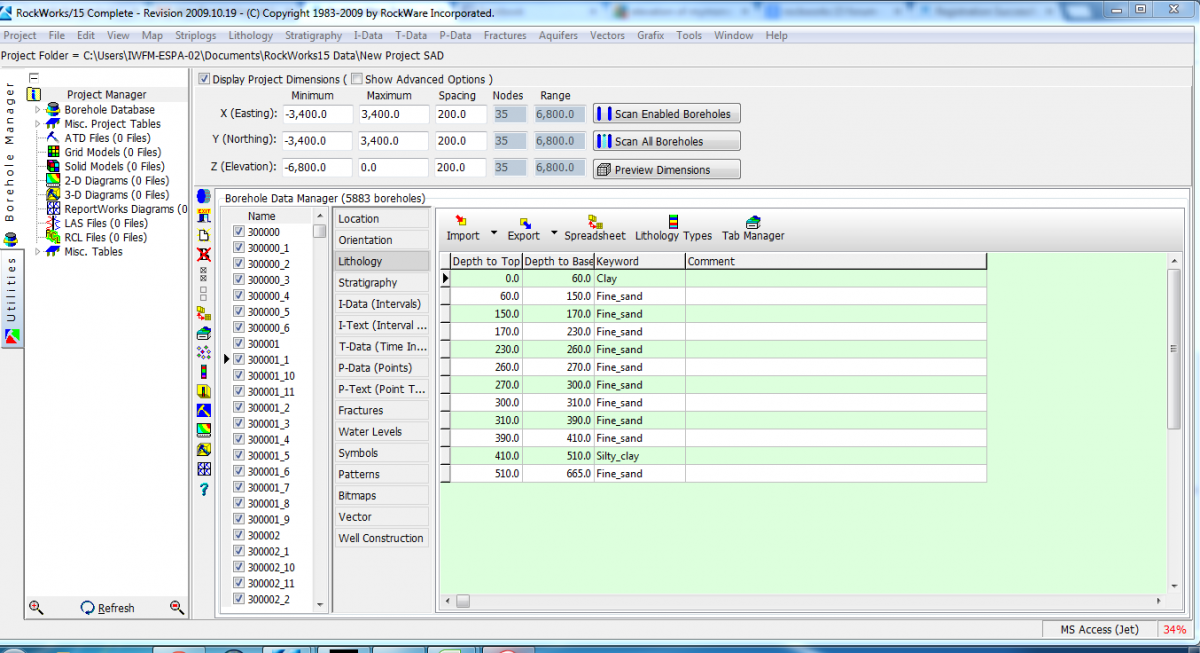Expand the Misc. Project Tables node

(x=38, y=124)
